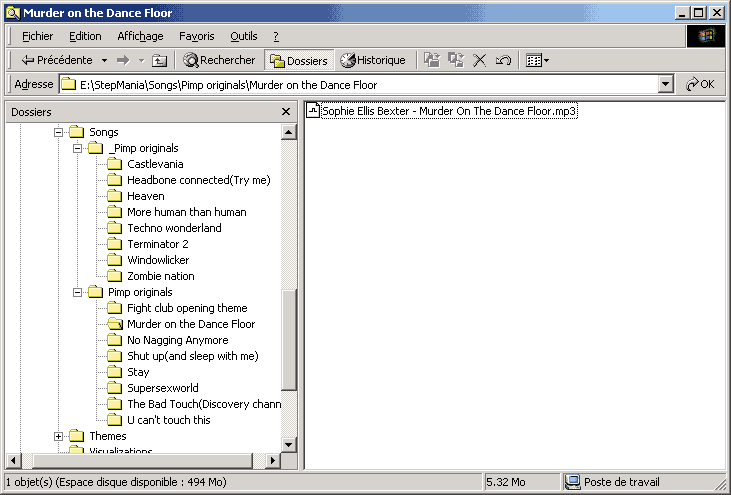Click the title bar explorer icon

(x=13, y=13)
